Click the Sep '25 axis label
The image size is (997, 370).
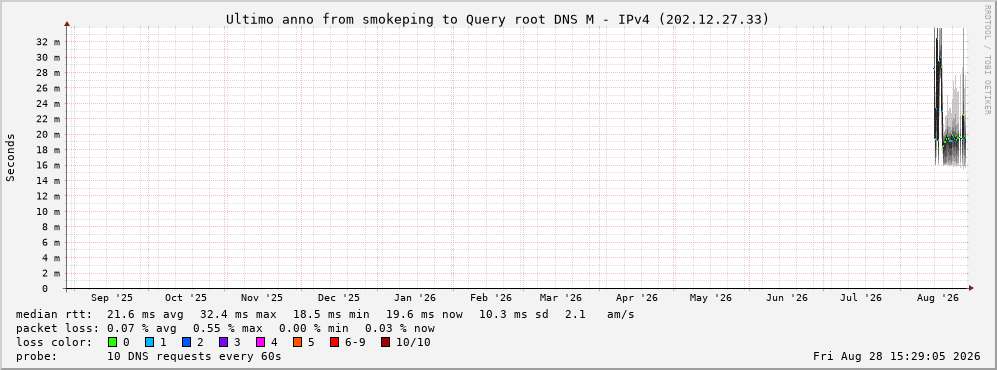112,298
